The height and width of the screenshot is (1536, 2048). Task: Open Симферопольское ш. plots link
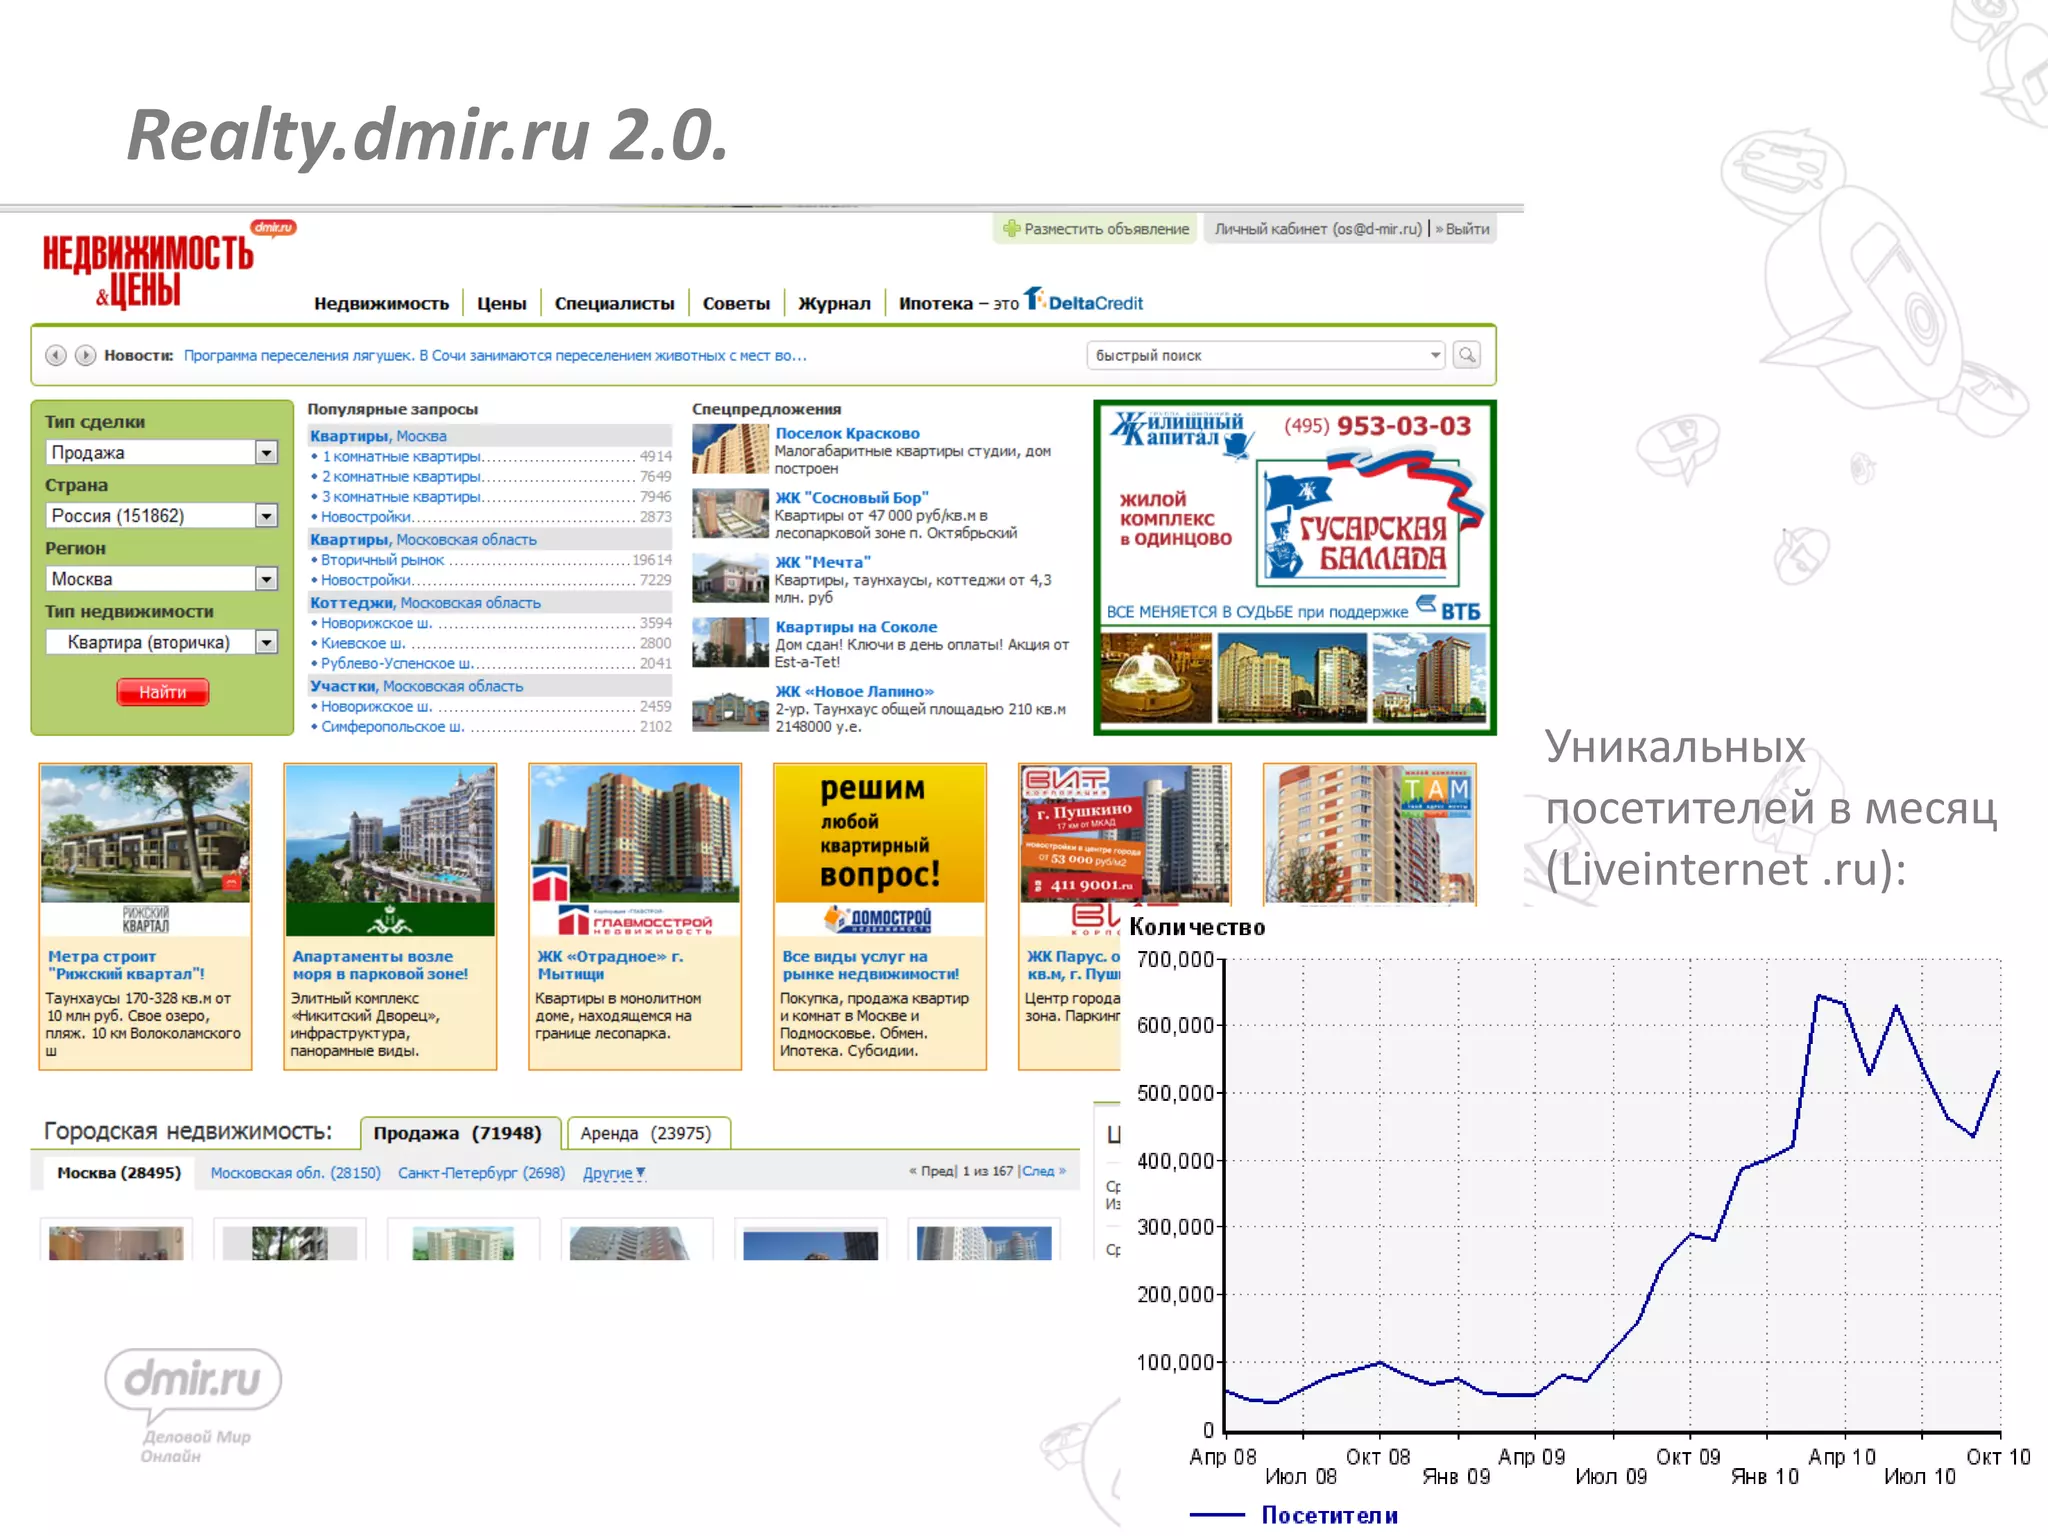pos(392,726)
